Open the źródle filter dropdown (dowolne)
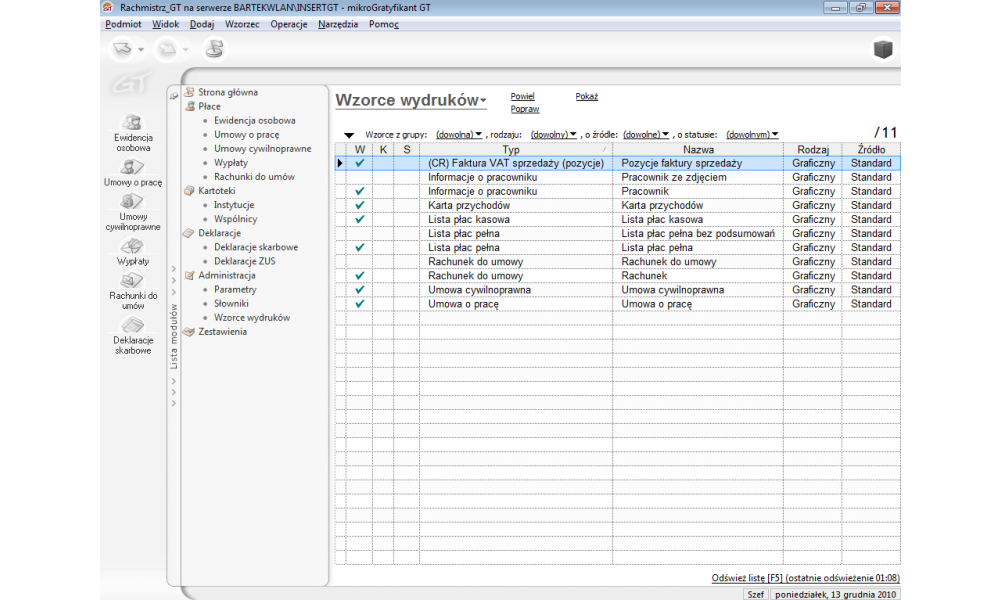The height and width of the screenshot is (600, 1000). click(x=646, y=135)
